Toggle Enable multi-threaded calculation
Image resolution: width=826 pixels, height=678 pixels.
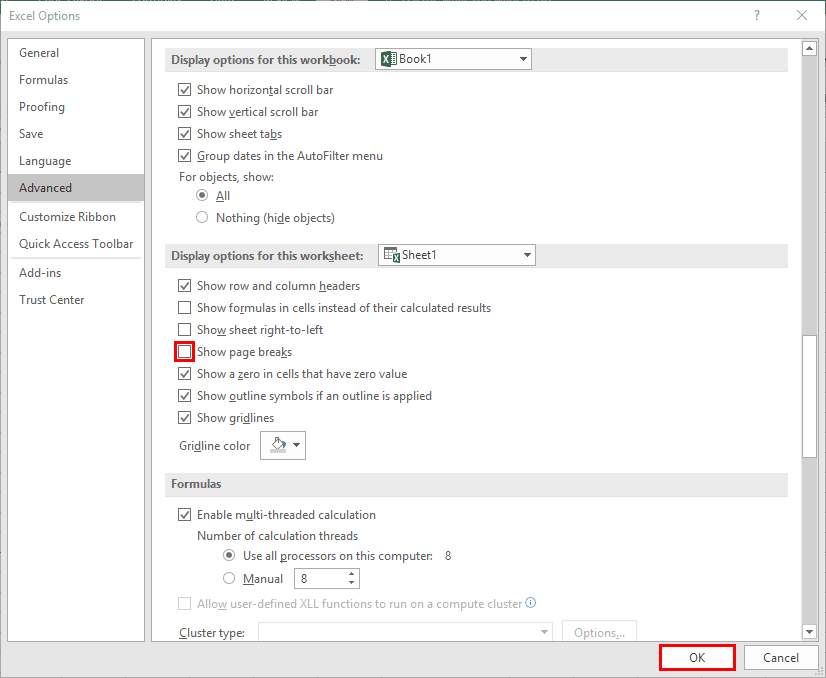184,515
